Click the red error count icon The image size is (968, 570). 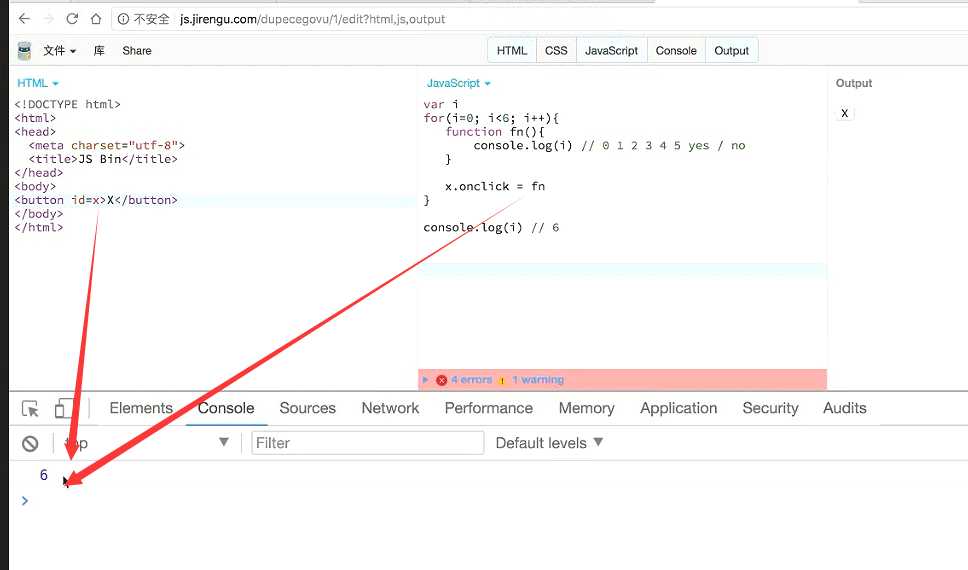441,380
